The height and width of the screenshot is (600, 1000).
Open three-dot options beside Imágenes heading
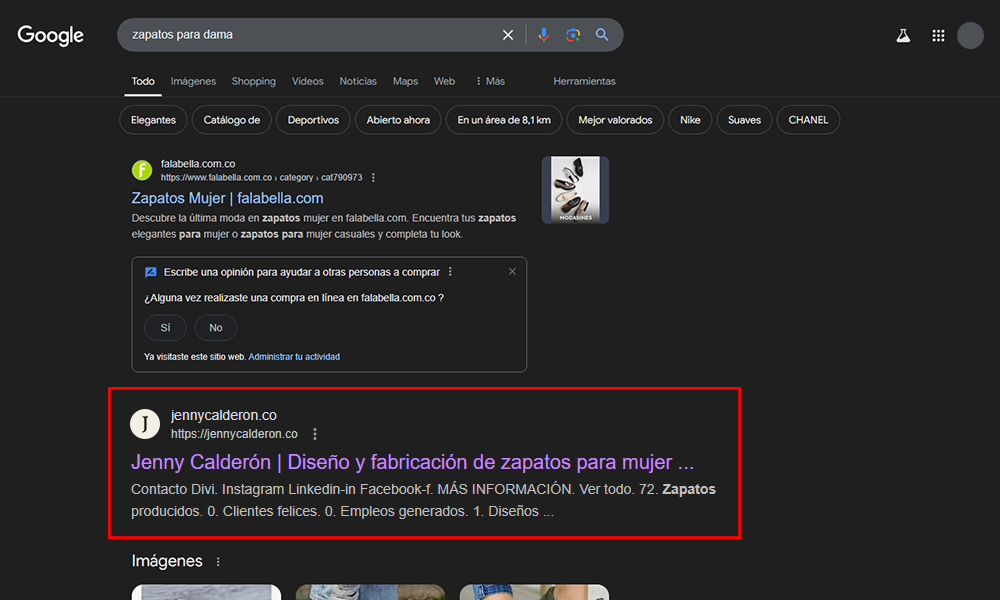pyautogui.click(x=218, y=562)
